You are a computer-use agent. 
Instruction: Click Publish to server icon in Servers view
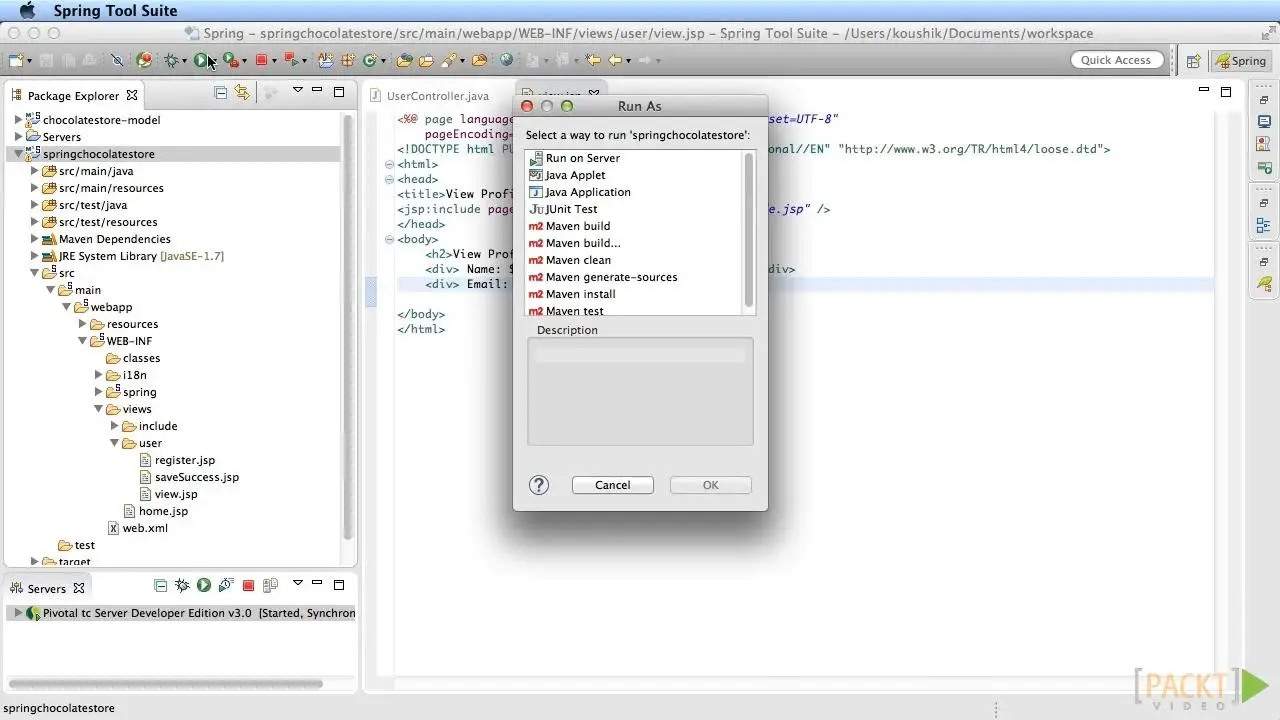pyautogui.click(x=270, y=585)
